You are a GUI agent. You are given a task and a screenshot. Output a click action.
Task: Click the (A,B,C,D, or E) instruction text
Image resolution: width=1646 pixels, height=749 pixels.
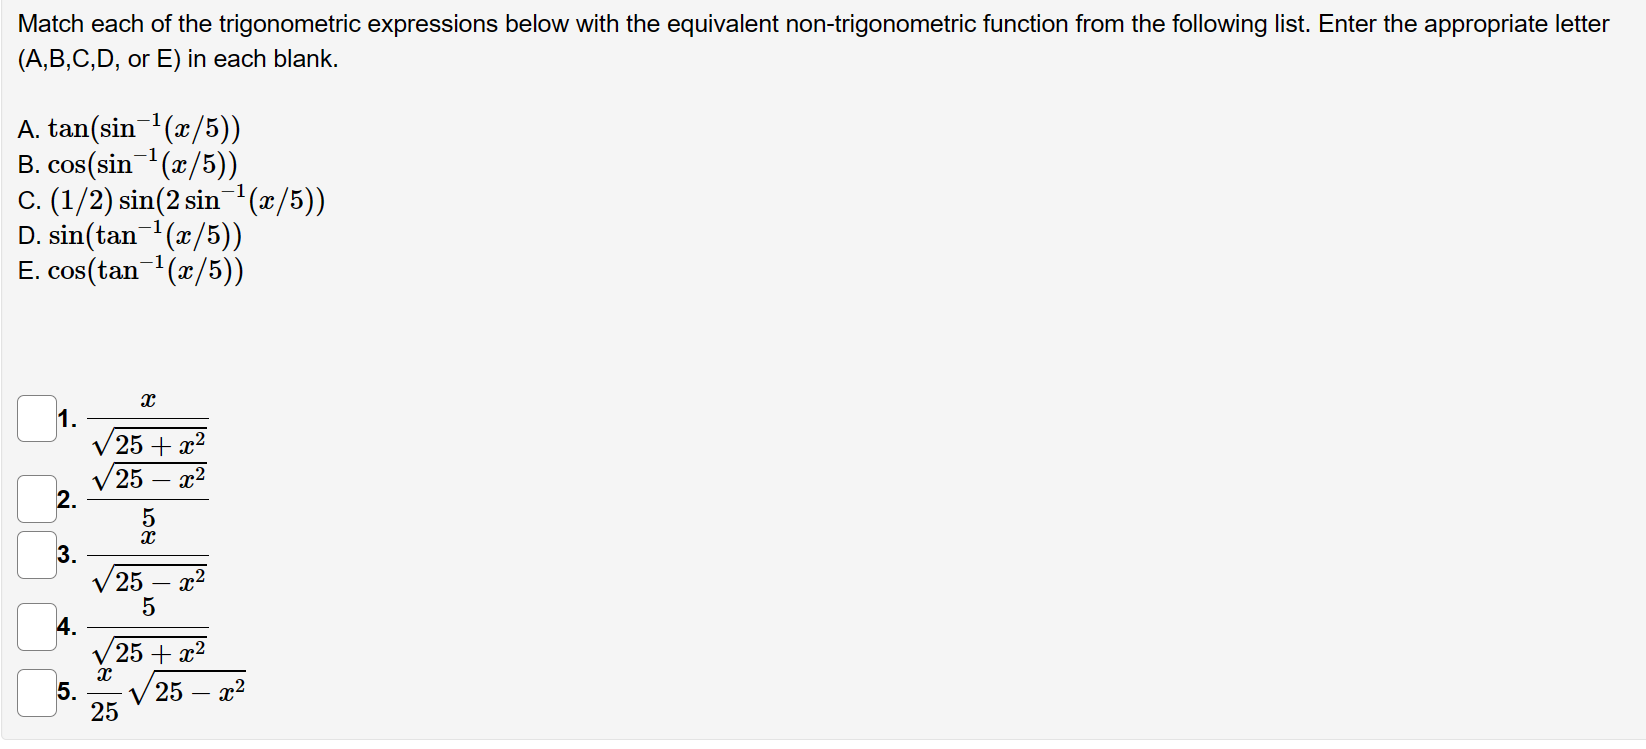click(x=178, y=58)
